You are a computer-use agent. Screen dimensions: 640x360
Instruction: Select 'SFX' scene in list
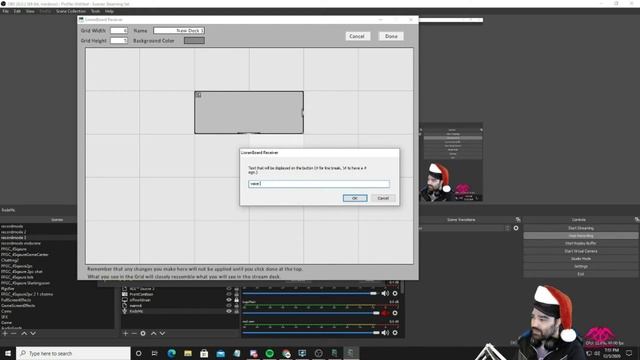tap(4, 317)
